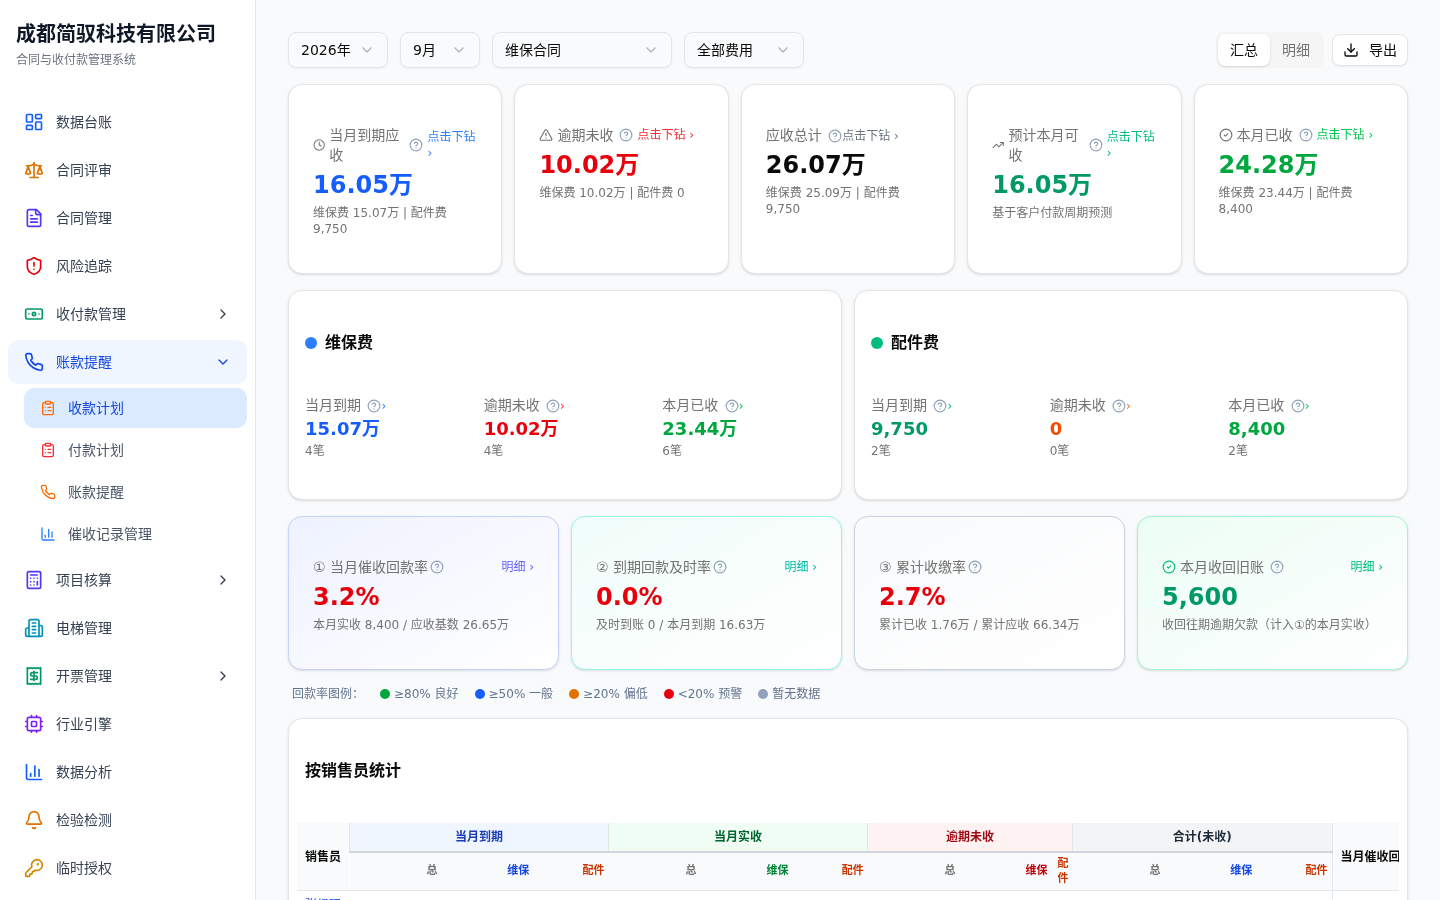Click 当月到期 table column header

click(x=479, y=837)
